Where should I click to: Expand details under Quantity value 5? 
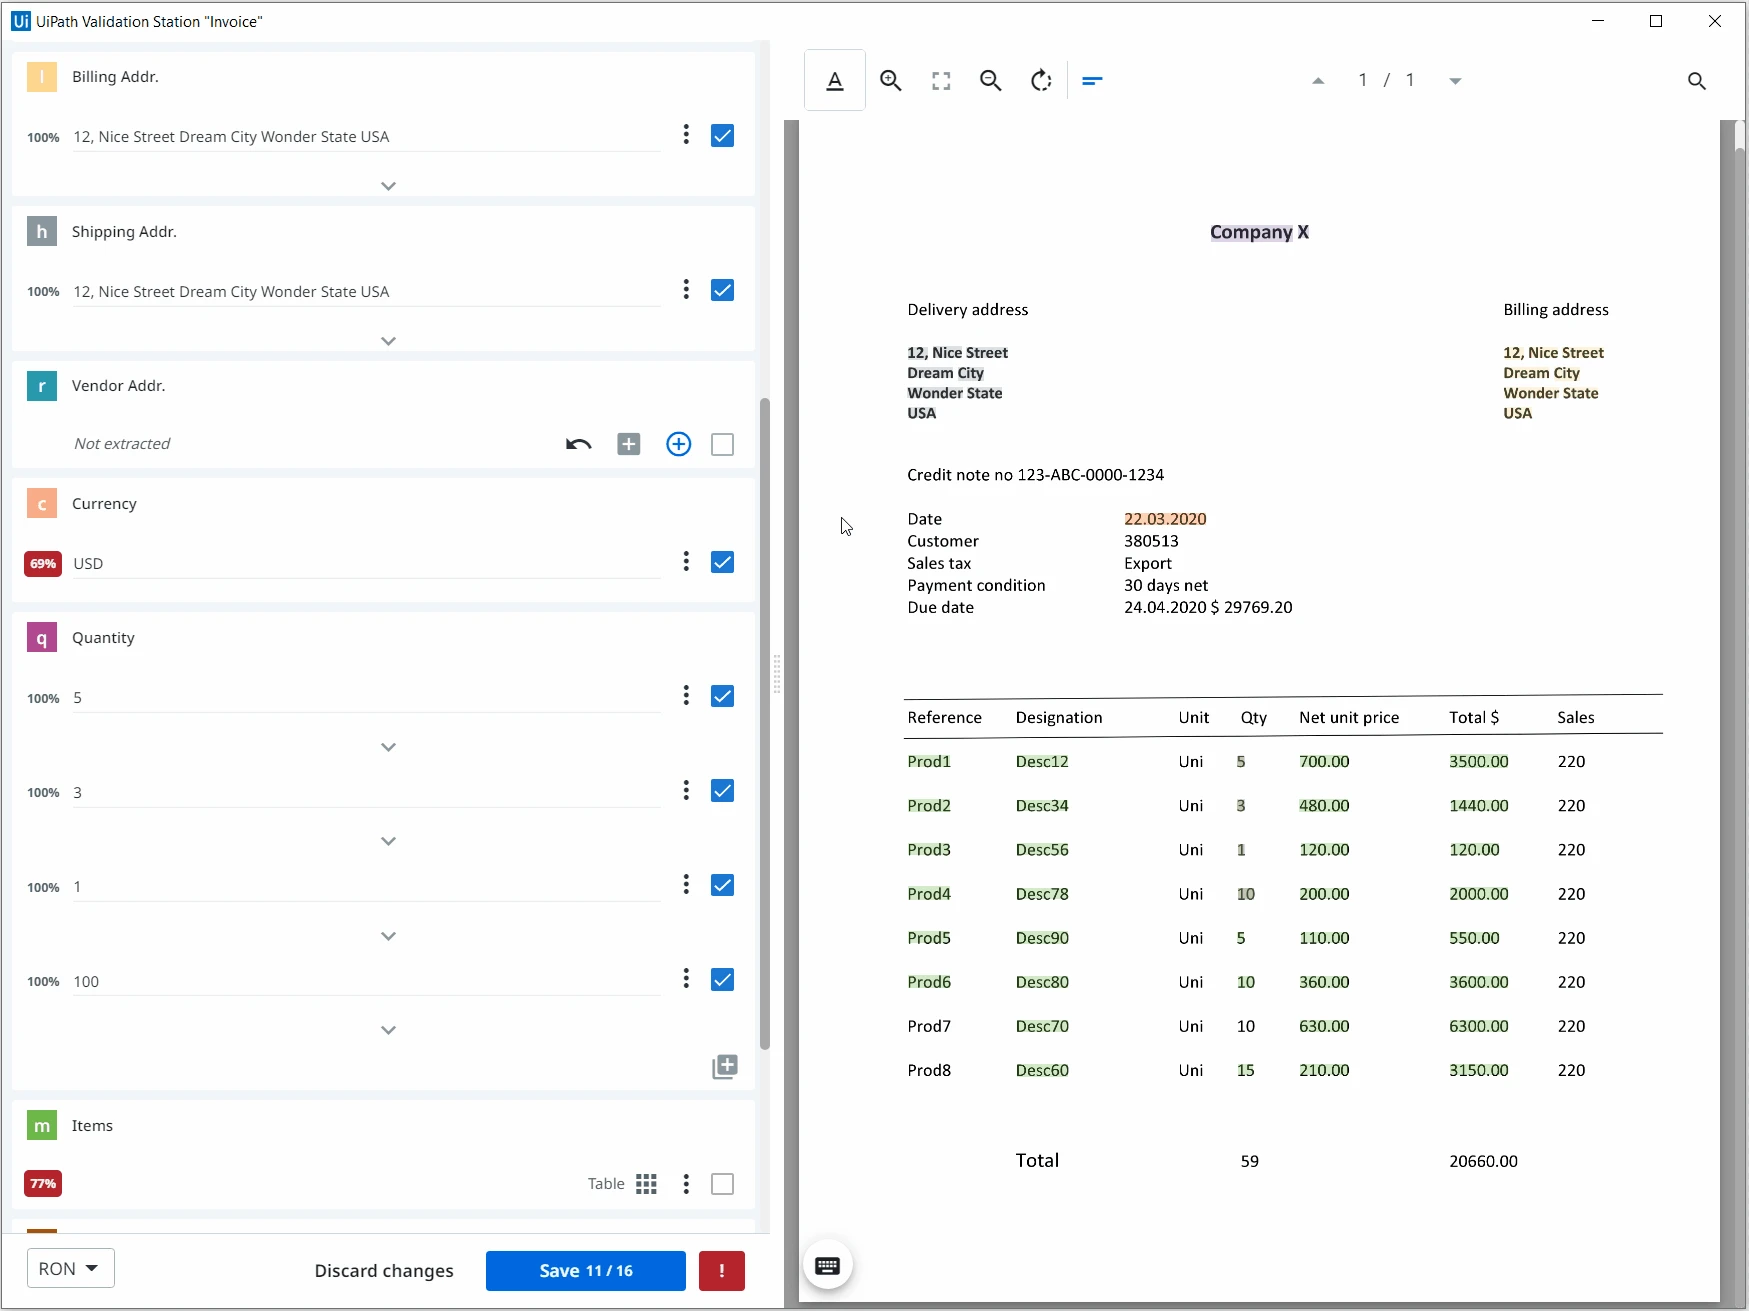[388, 747]
